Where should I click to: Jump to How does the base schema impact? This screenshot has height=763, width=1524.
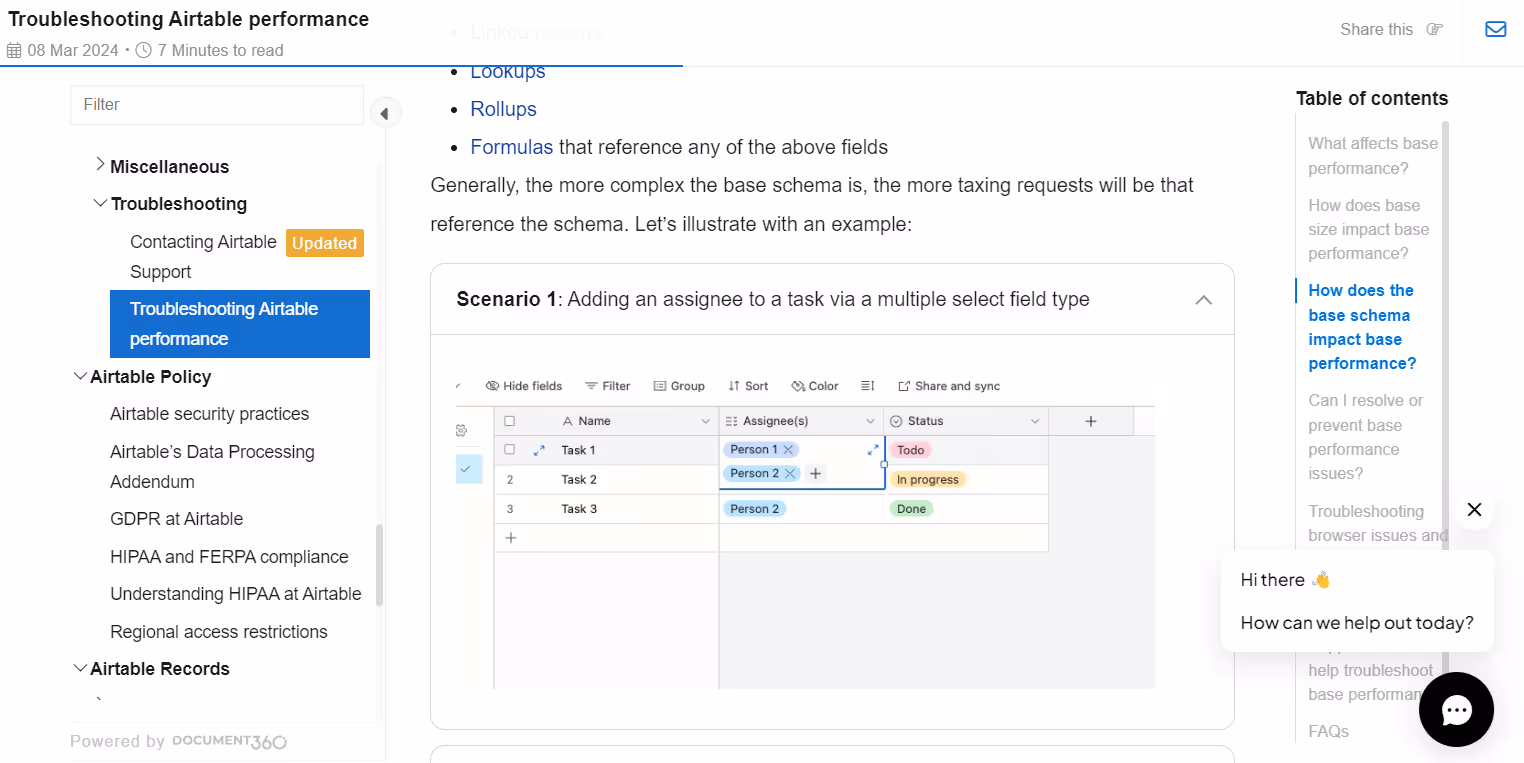click(x=1363, y=327)
